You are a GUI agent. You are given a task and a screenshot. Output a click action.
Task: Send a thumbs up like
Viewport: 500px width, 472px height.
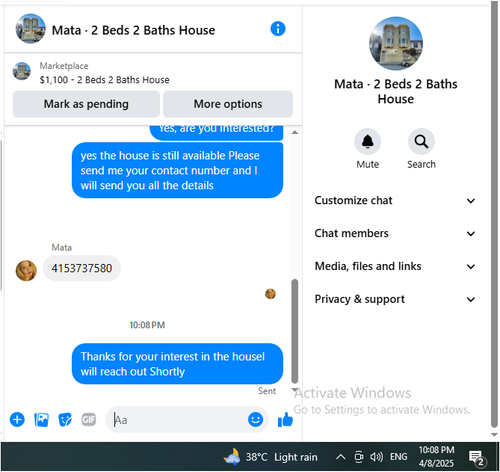tap(285, 420)
